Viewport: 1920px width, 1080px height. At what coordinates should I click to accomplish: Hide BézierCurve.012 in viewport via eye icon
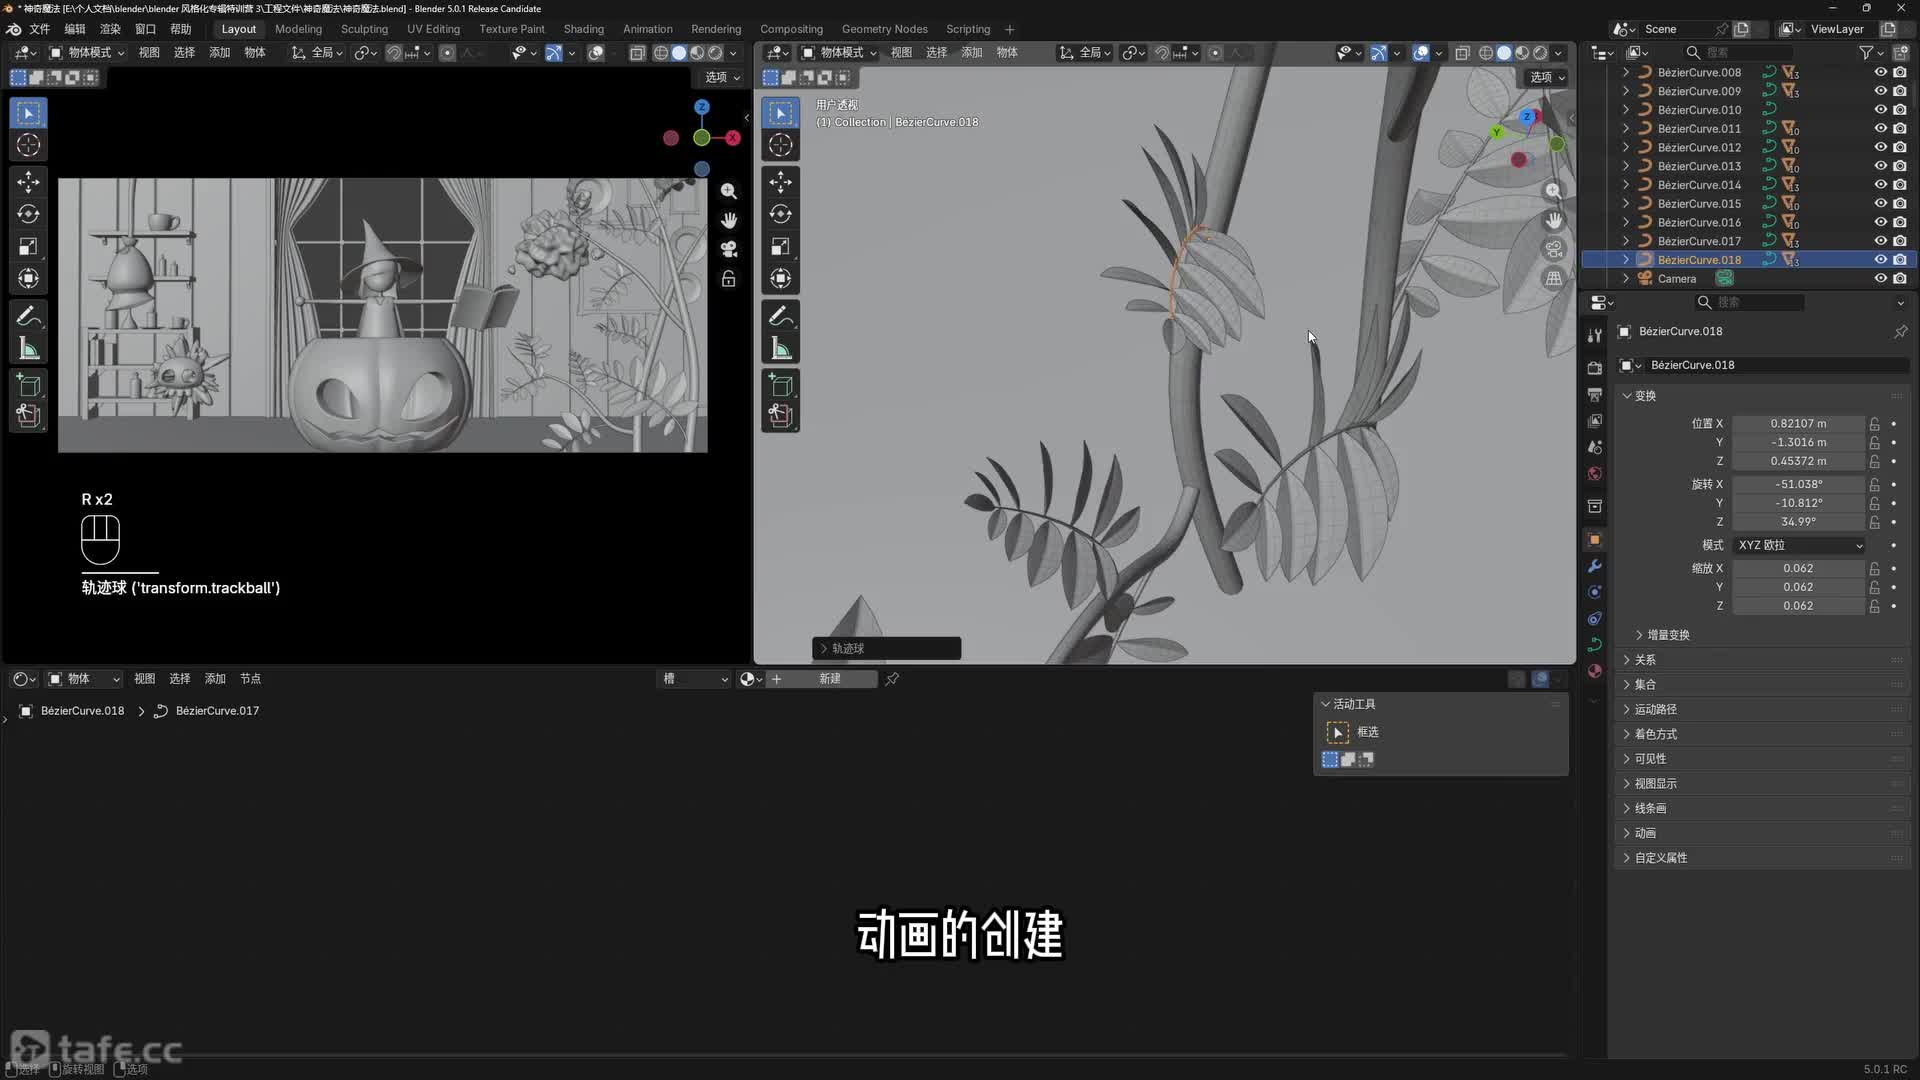tap(1880, 147)
